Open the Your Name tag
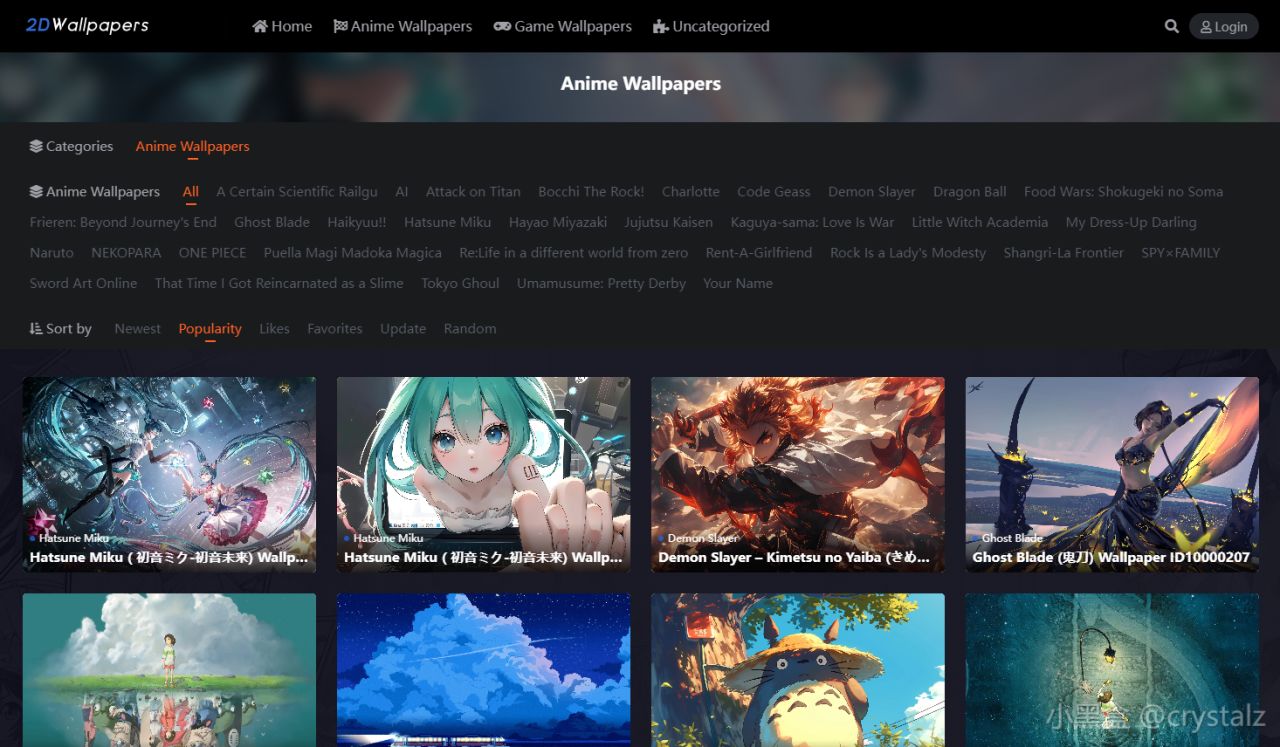1280x747 pixels. pyautogui.click(x=738, y=283)
